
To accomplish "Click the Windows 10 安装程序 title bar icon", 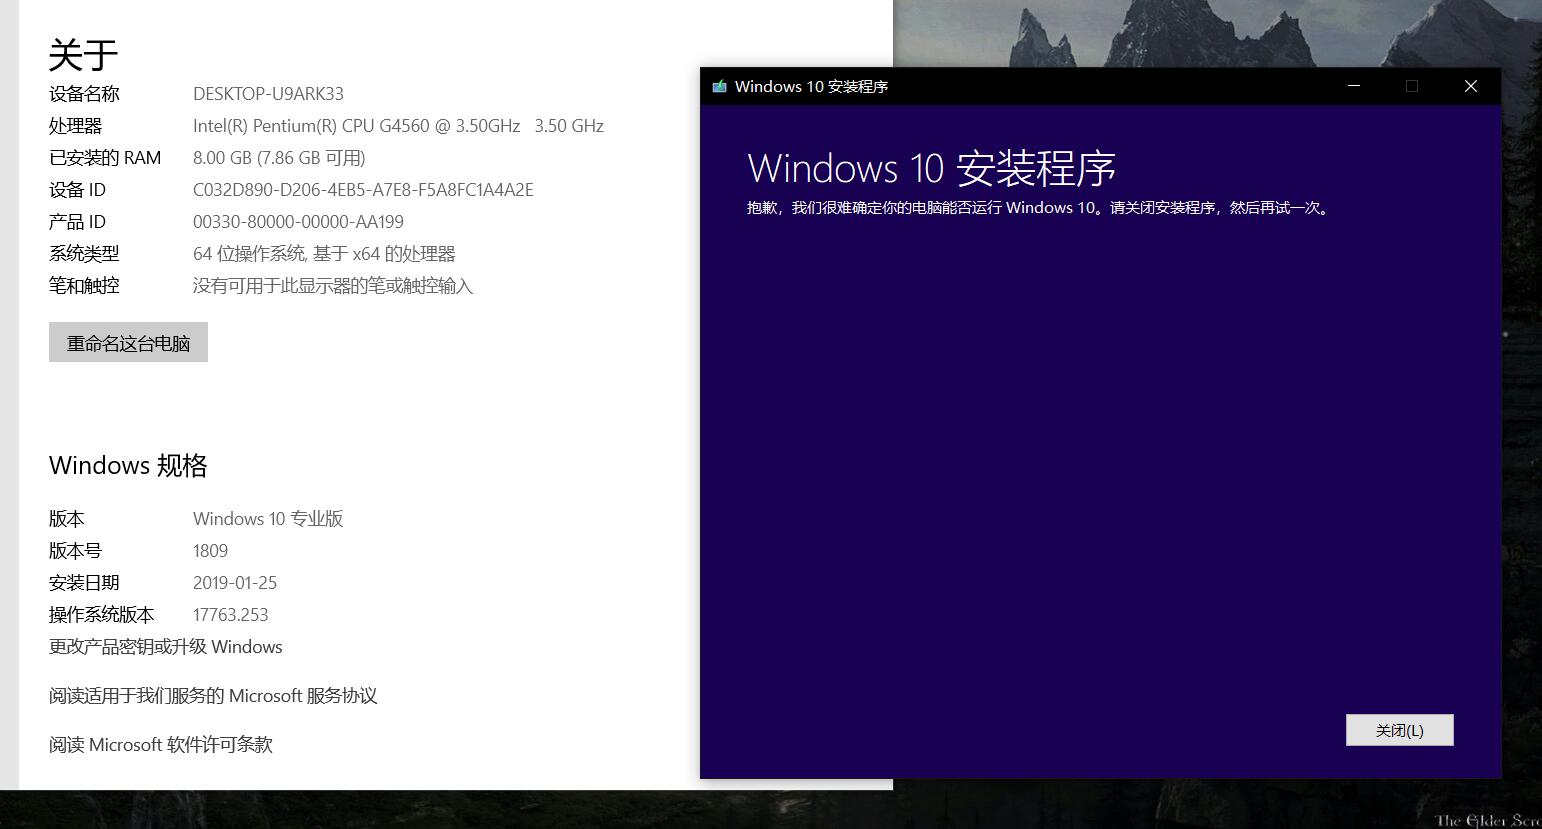I will coord(719,86).
